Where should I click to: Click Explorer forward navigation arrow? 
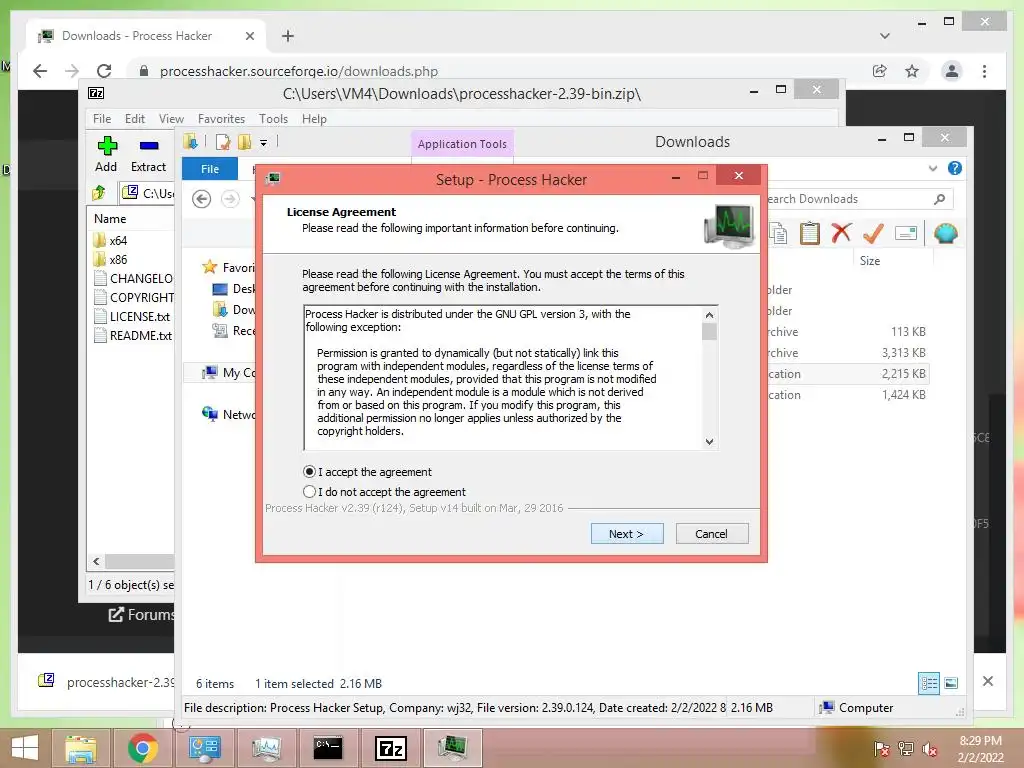pyautogui.click(x=230, y=199)
